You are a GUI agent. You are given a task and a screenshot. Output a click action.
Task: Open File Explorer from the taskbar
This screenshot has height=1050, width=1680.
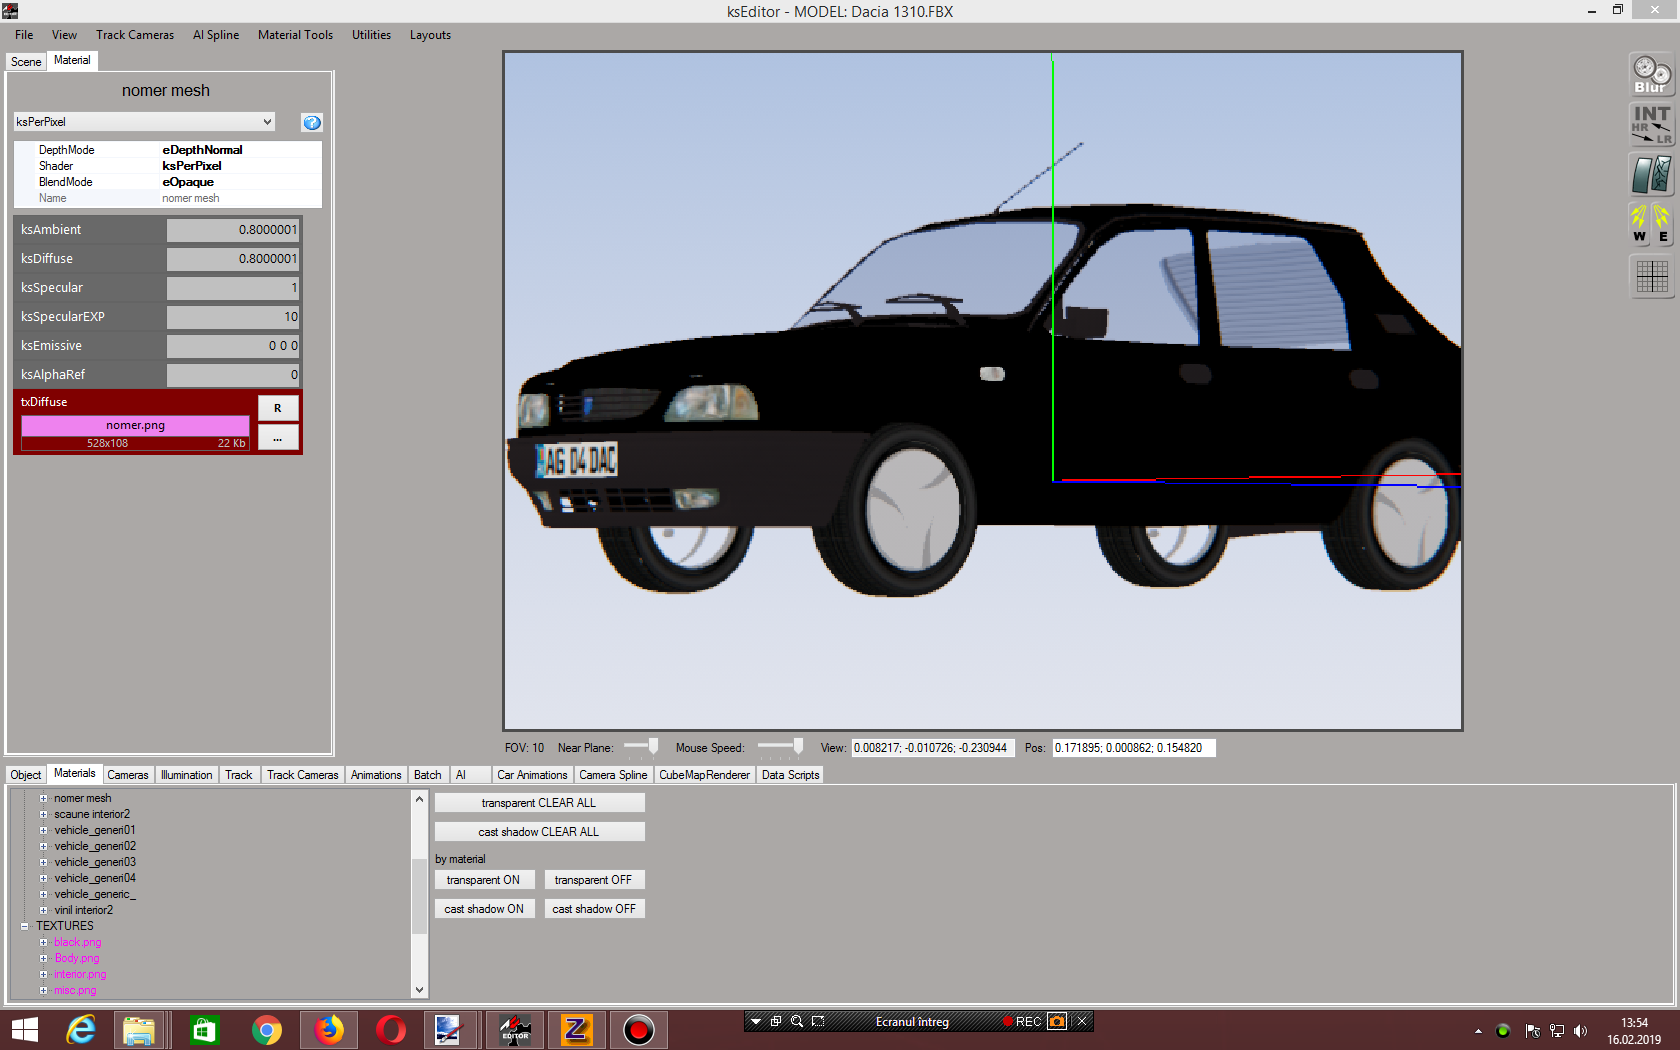tap(139, 1029)
